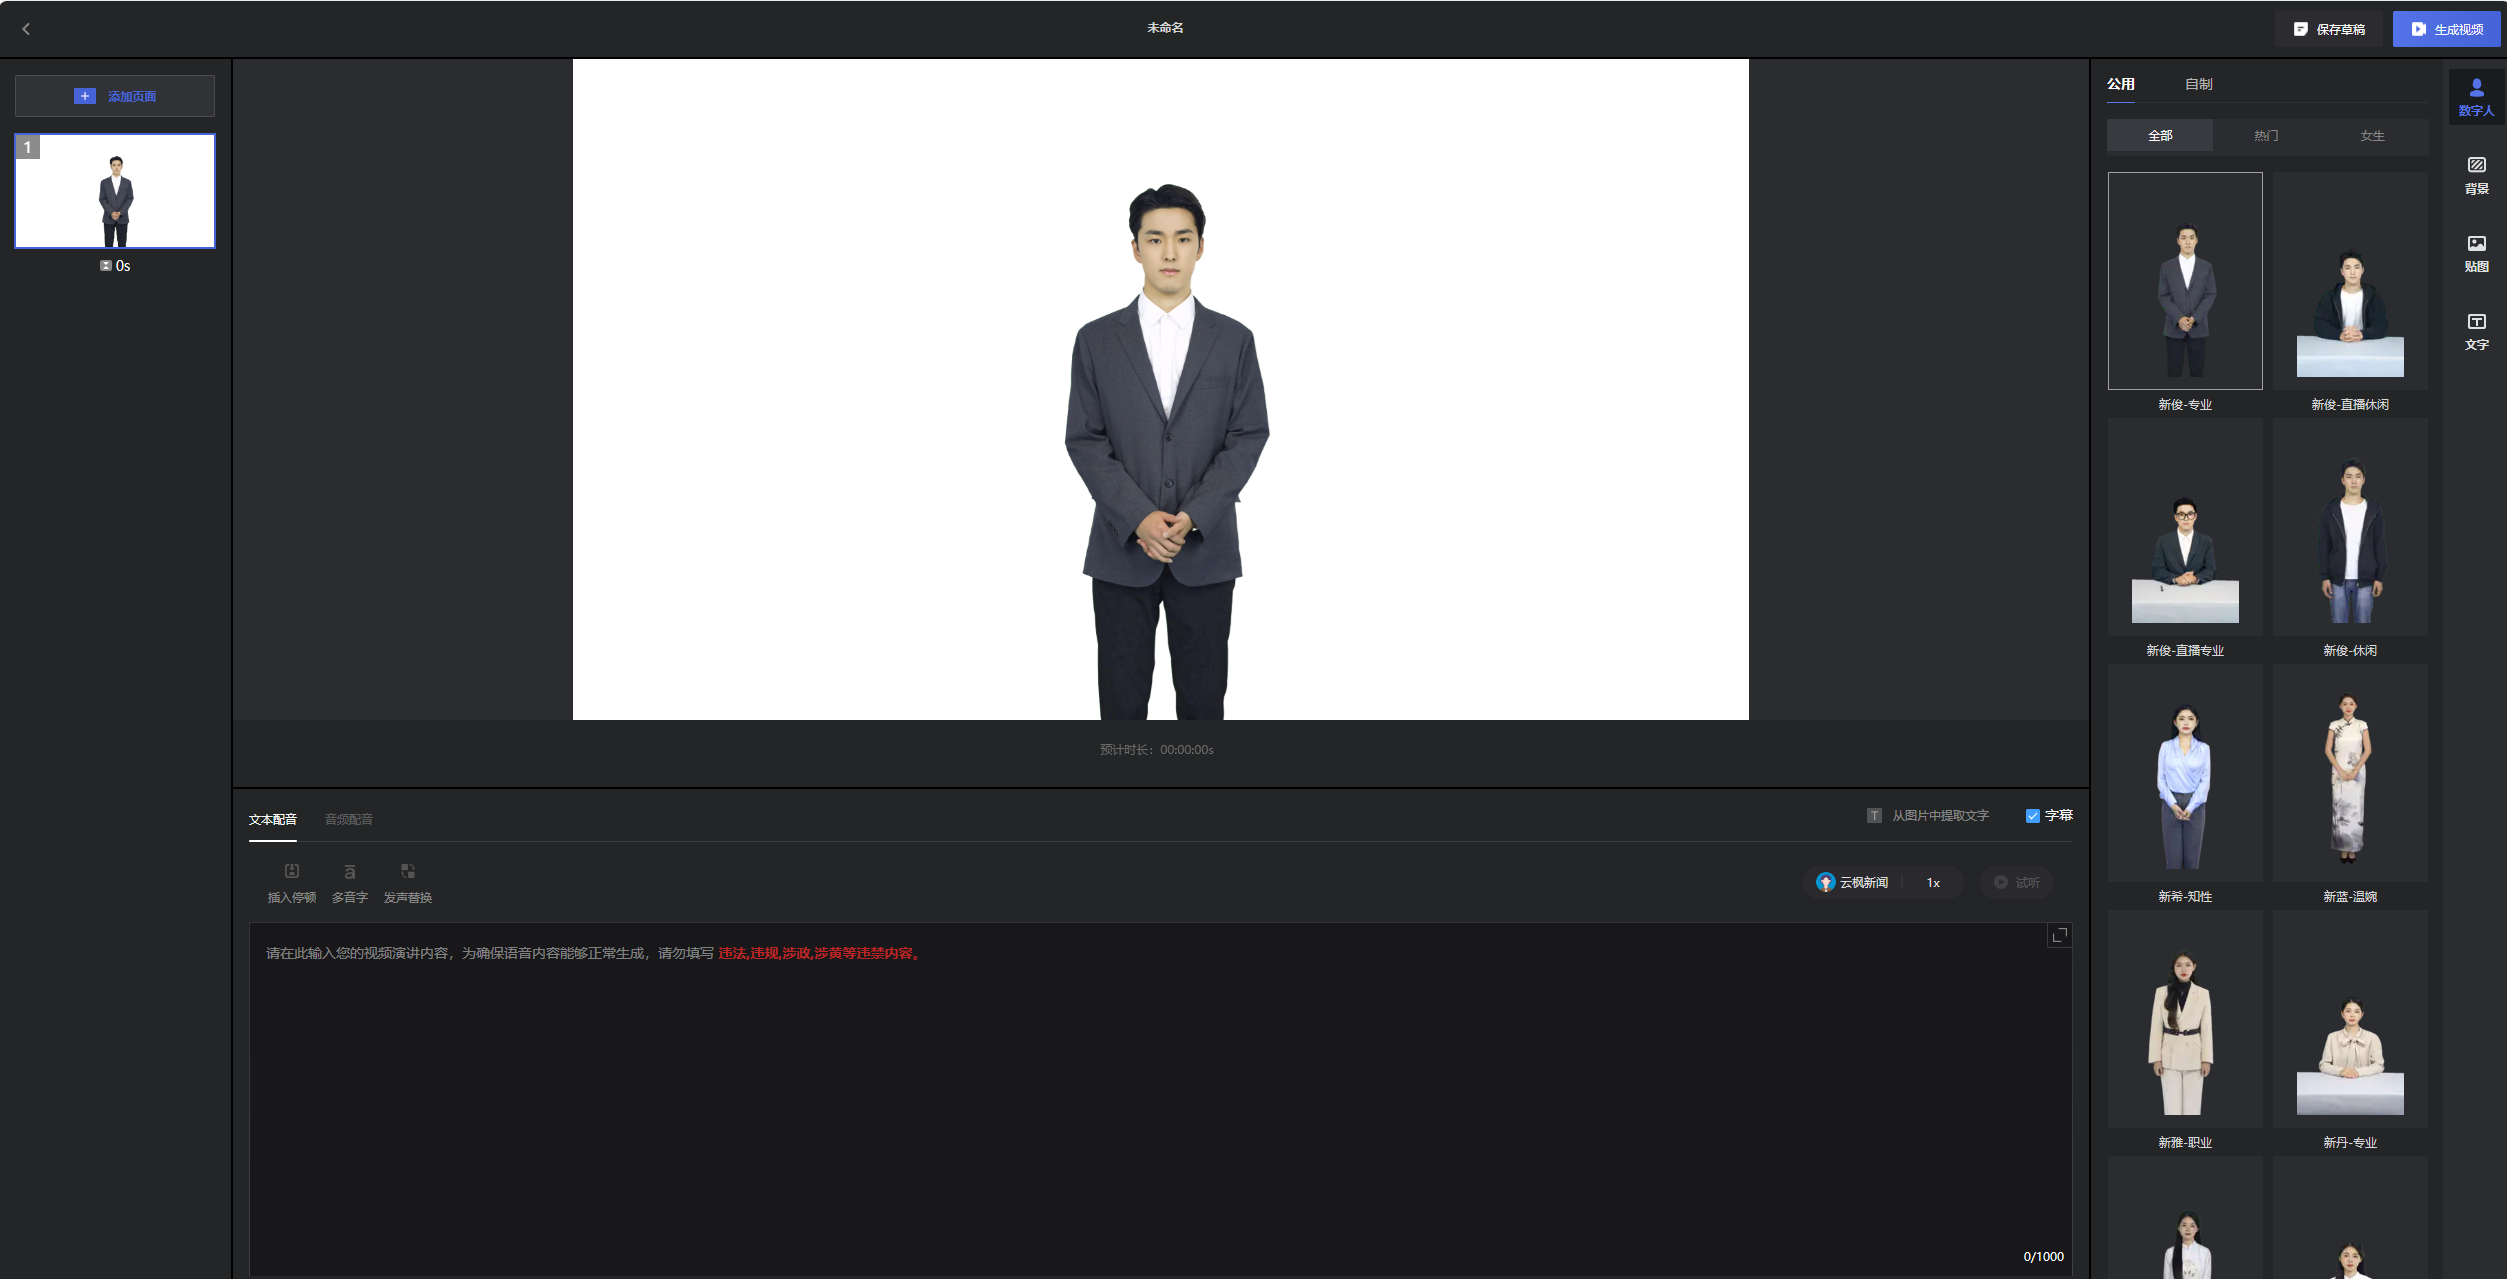The width and height of the screenshot is (2507, 1279).
Task: Click the 未命名 project title
Action: [1165, 28]
